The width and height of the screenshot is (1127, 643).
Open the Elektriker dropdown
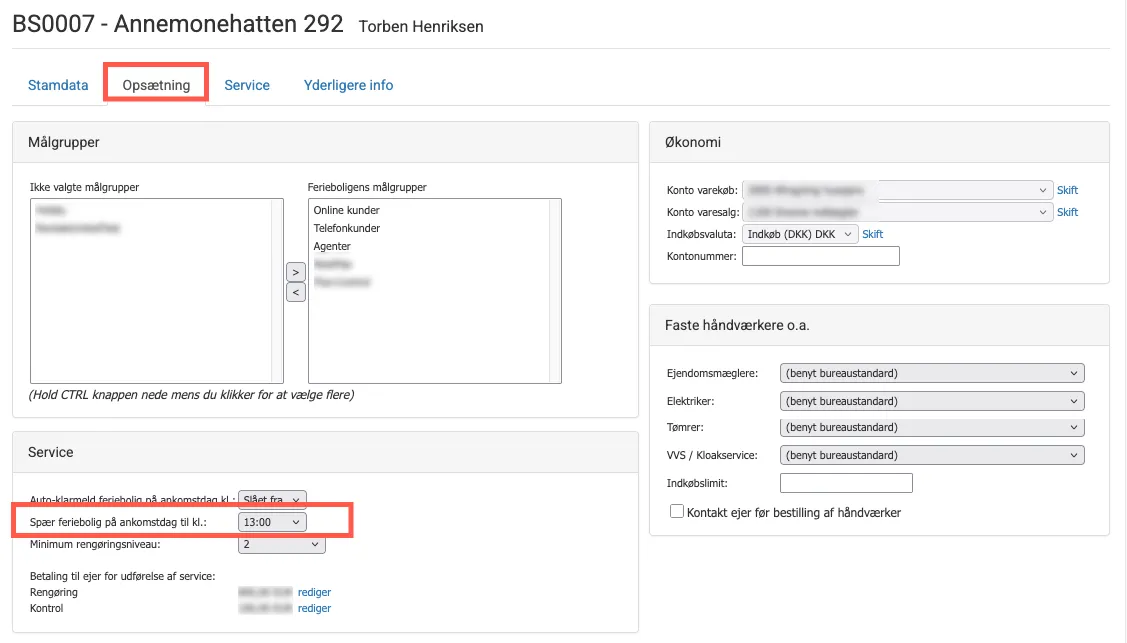(931, 401)
